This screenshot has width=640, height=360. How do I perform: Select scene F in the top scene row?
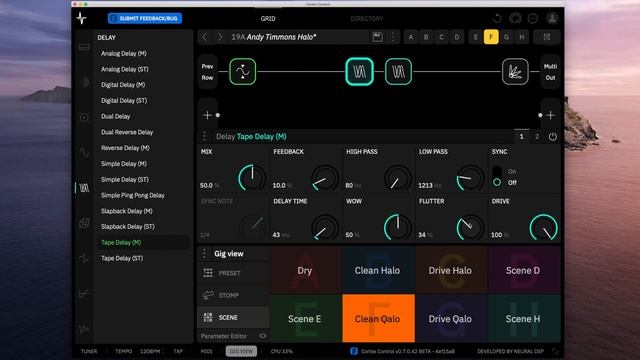491,37
